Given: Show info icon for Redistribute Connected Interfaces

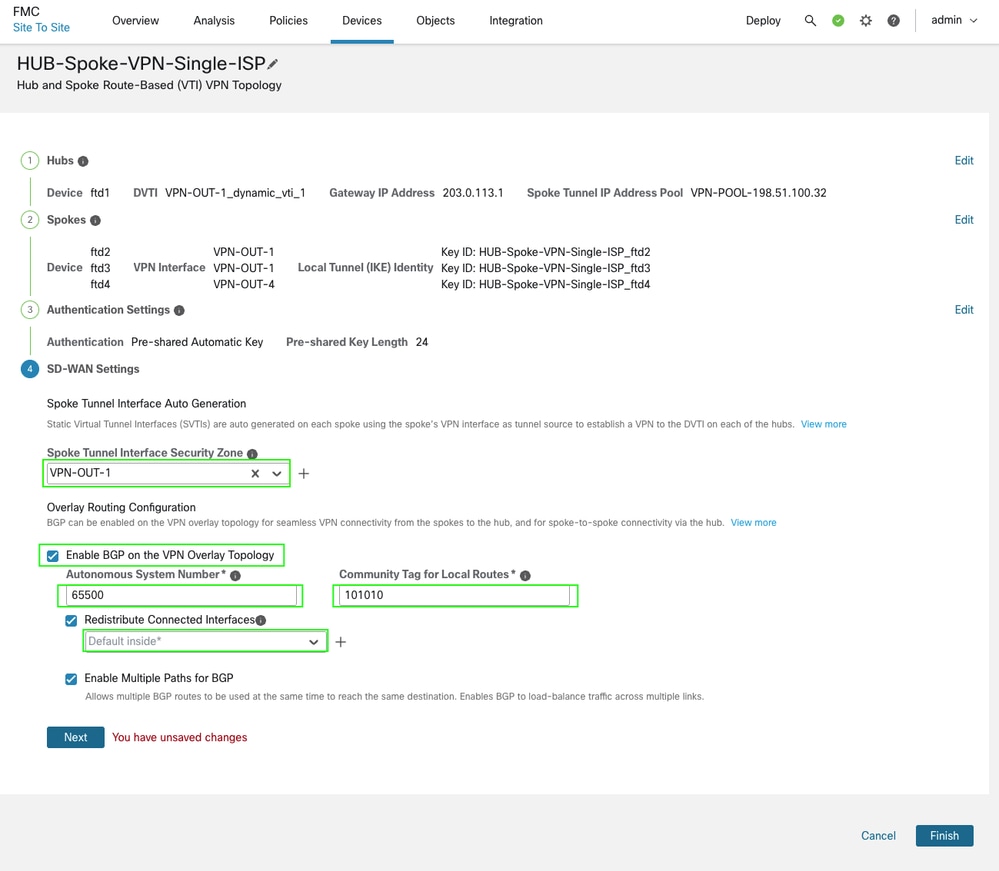Looking at the screenshot, I should (261, 620).
